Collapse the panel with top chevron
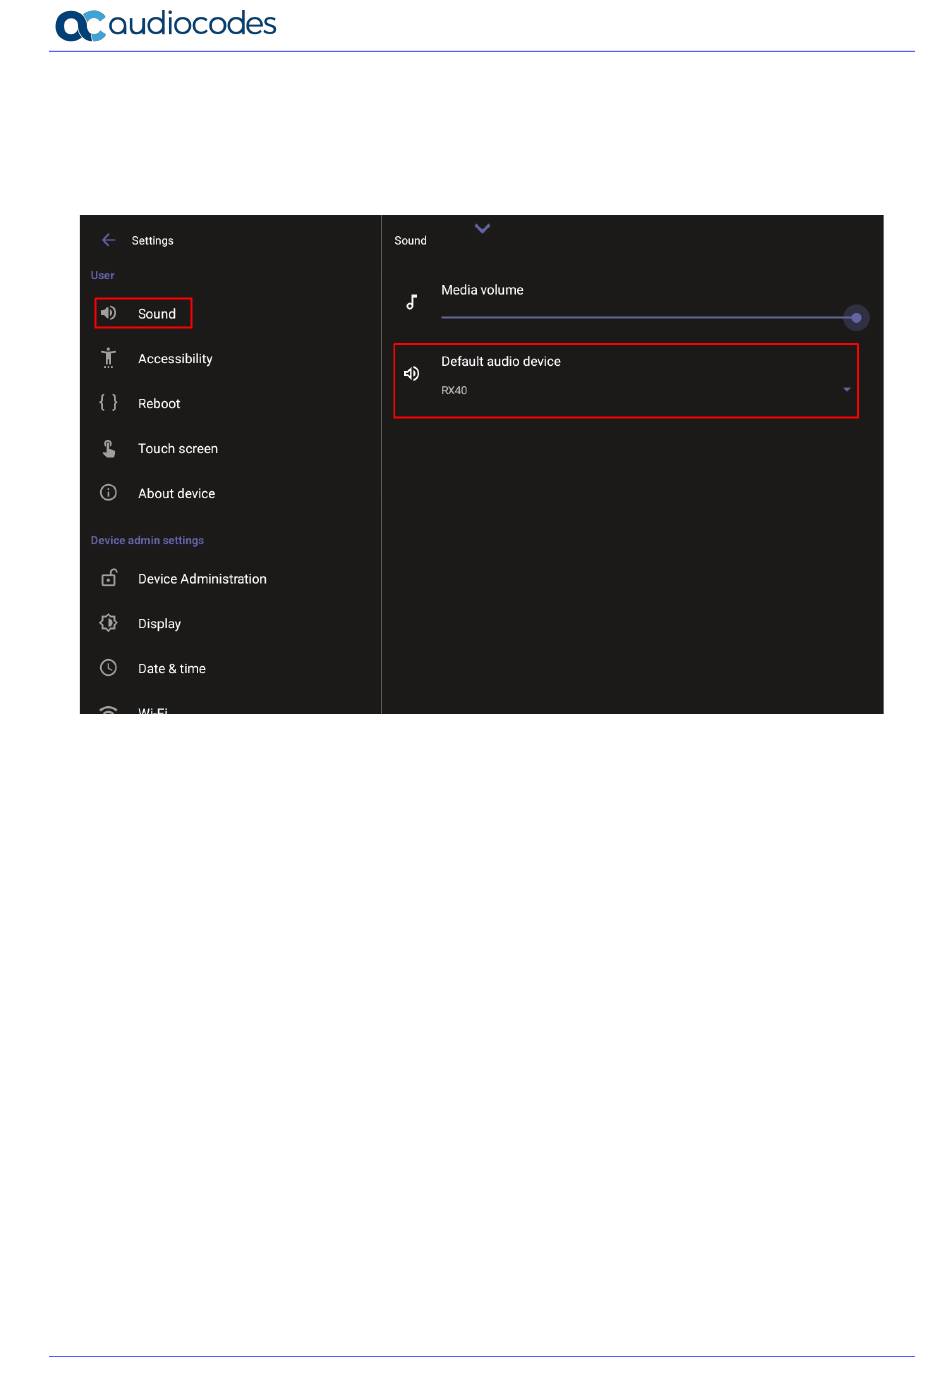This screenshot has height=1386, width=950. point(482,229)
